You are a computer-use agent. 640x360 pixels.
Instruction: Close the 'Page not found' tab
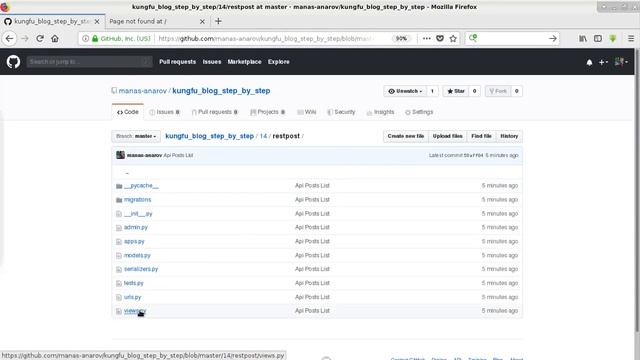click(x=202, y=22)
